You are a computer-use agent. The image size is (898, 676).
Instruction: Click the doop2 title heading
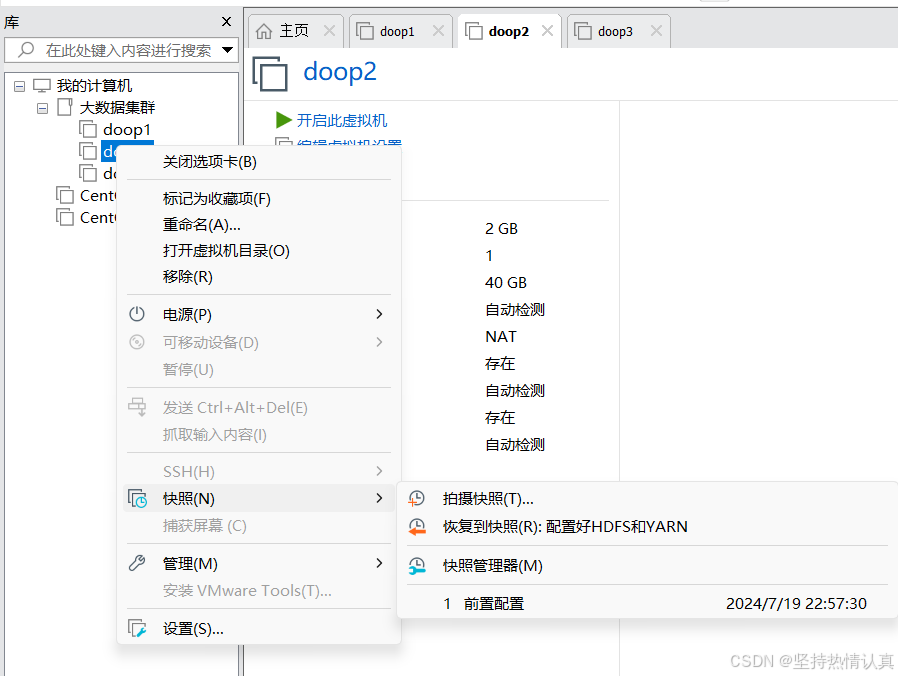(340, 72)
